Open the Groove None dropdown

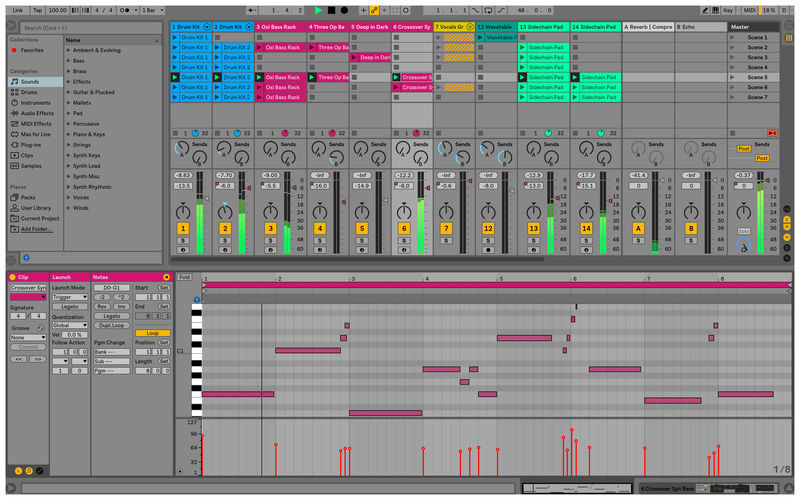click(x=26, y=337)
